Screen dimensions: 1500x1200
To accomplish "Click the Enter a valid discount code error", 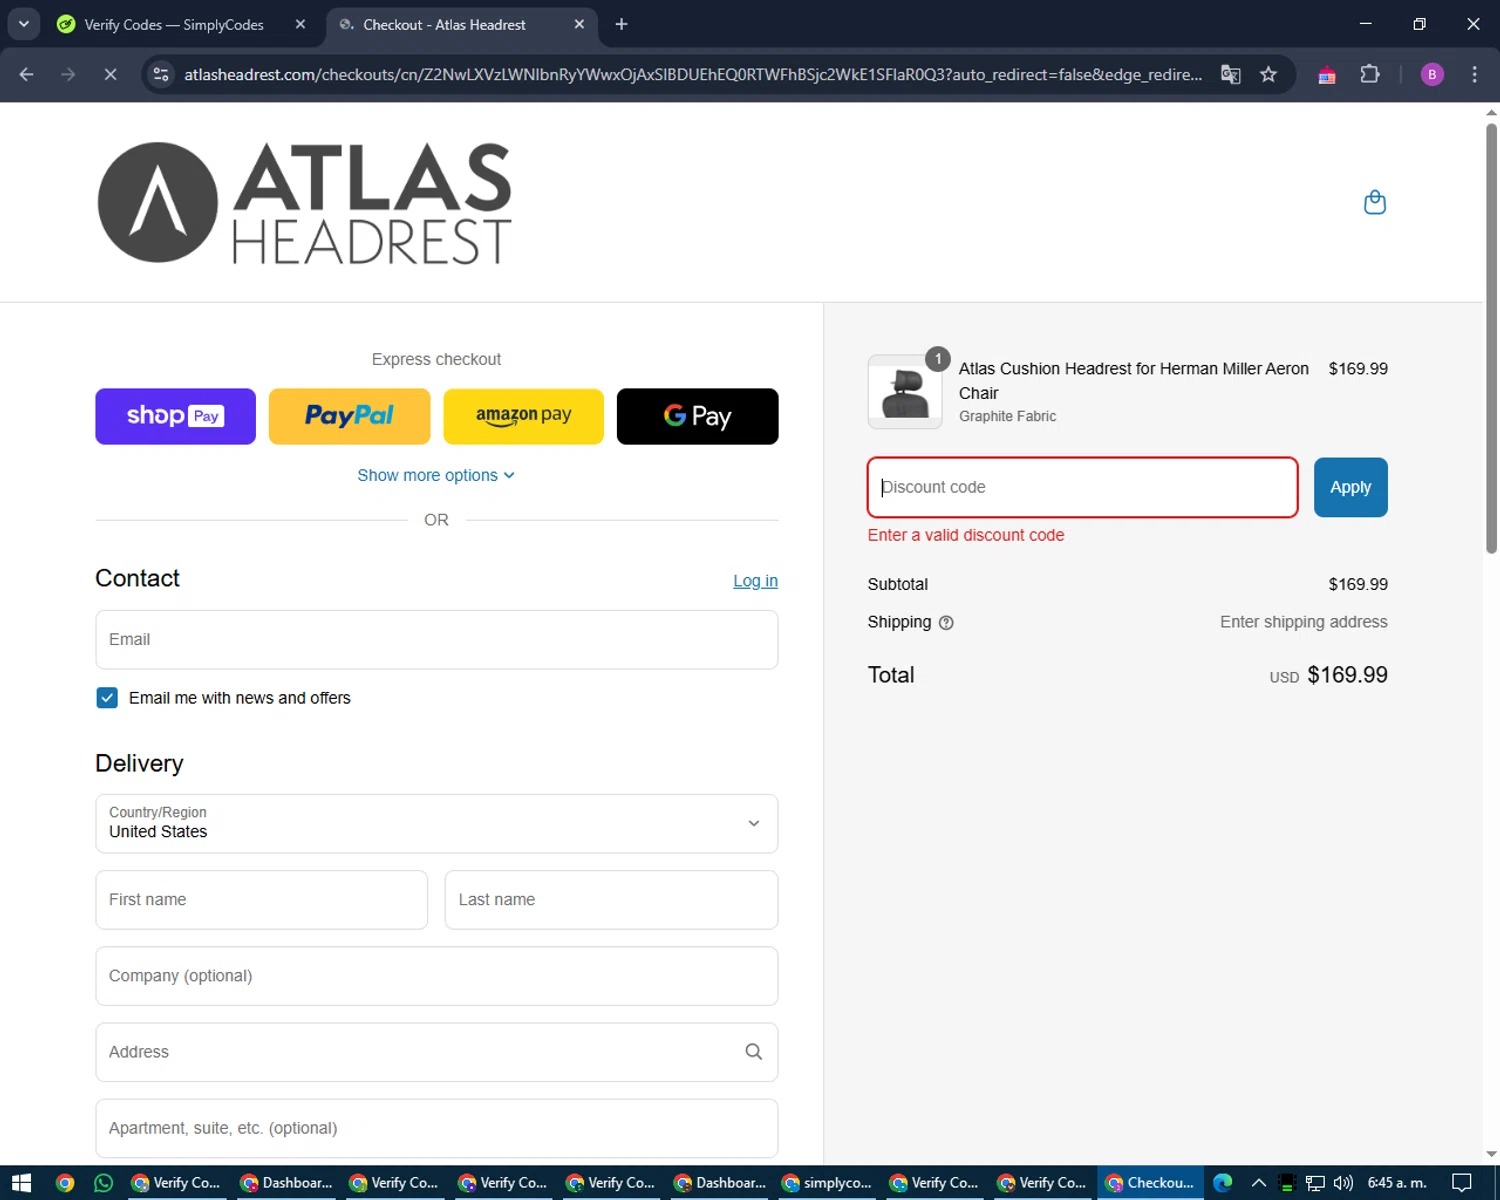I will (965, 535).
